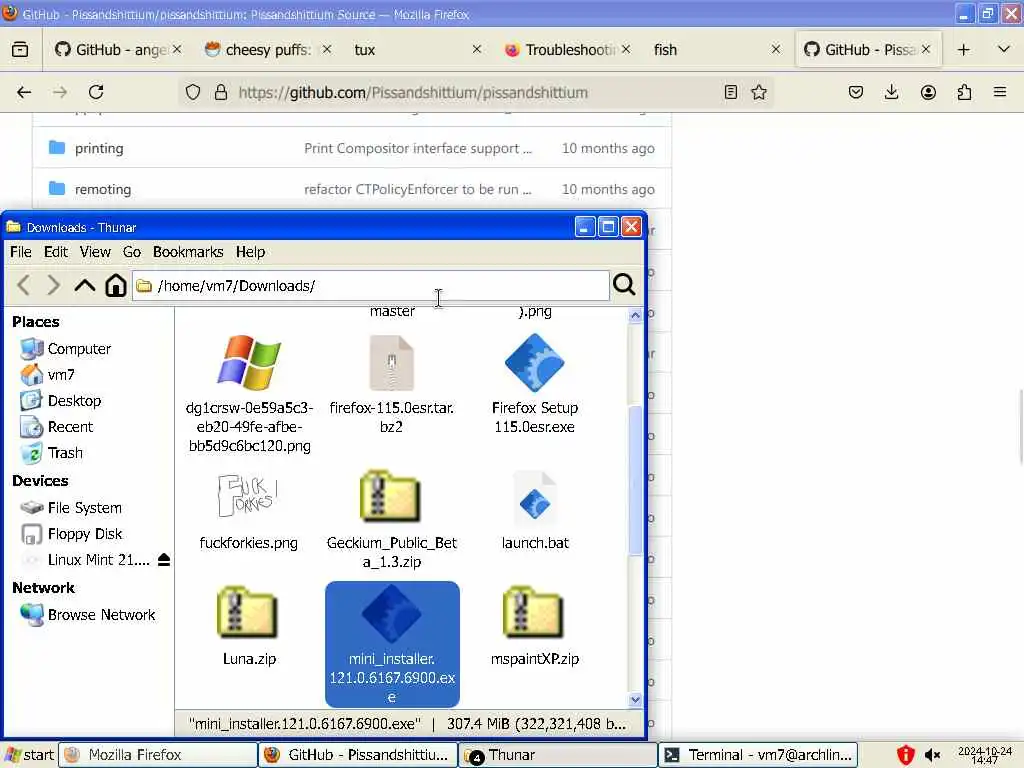This screenshot has height=768, width=1024.
Task: Go back in Thunar navigation
Action: [24, 285]
